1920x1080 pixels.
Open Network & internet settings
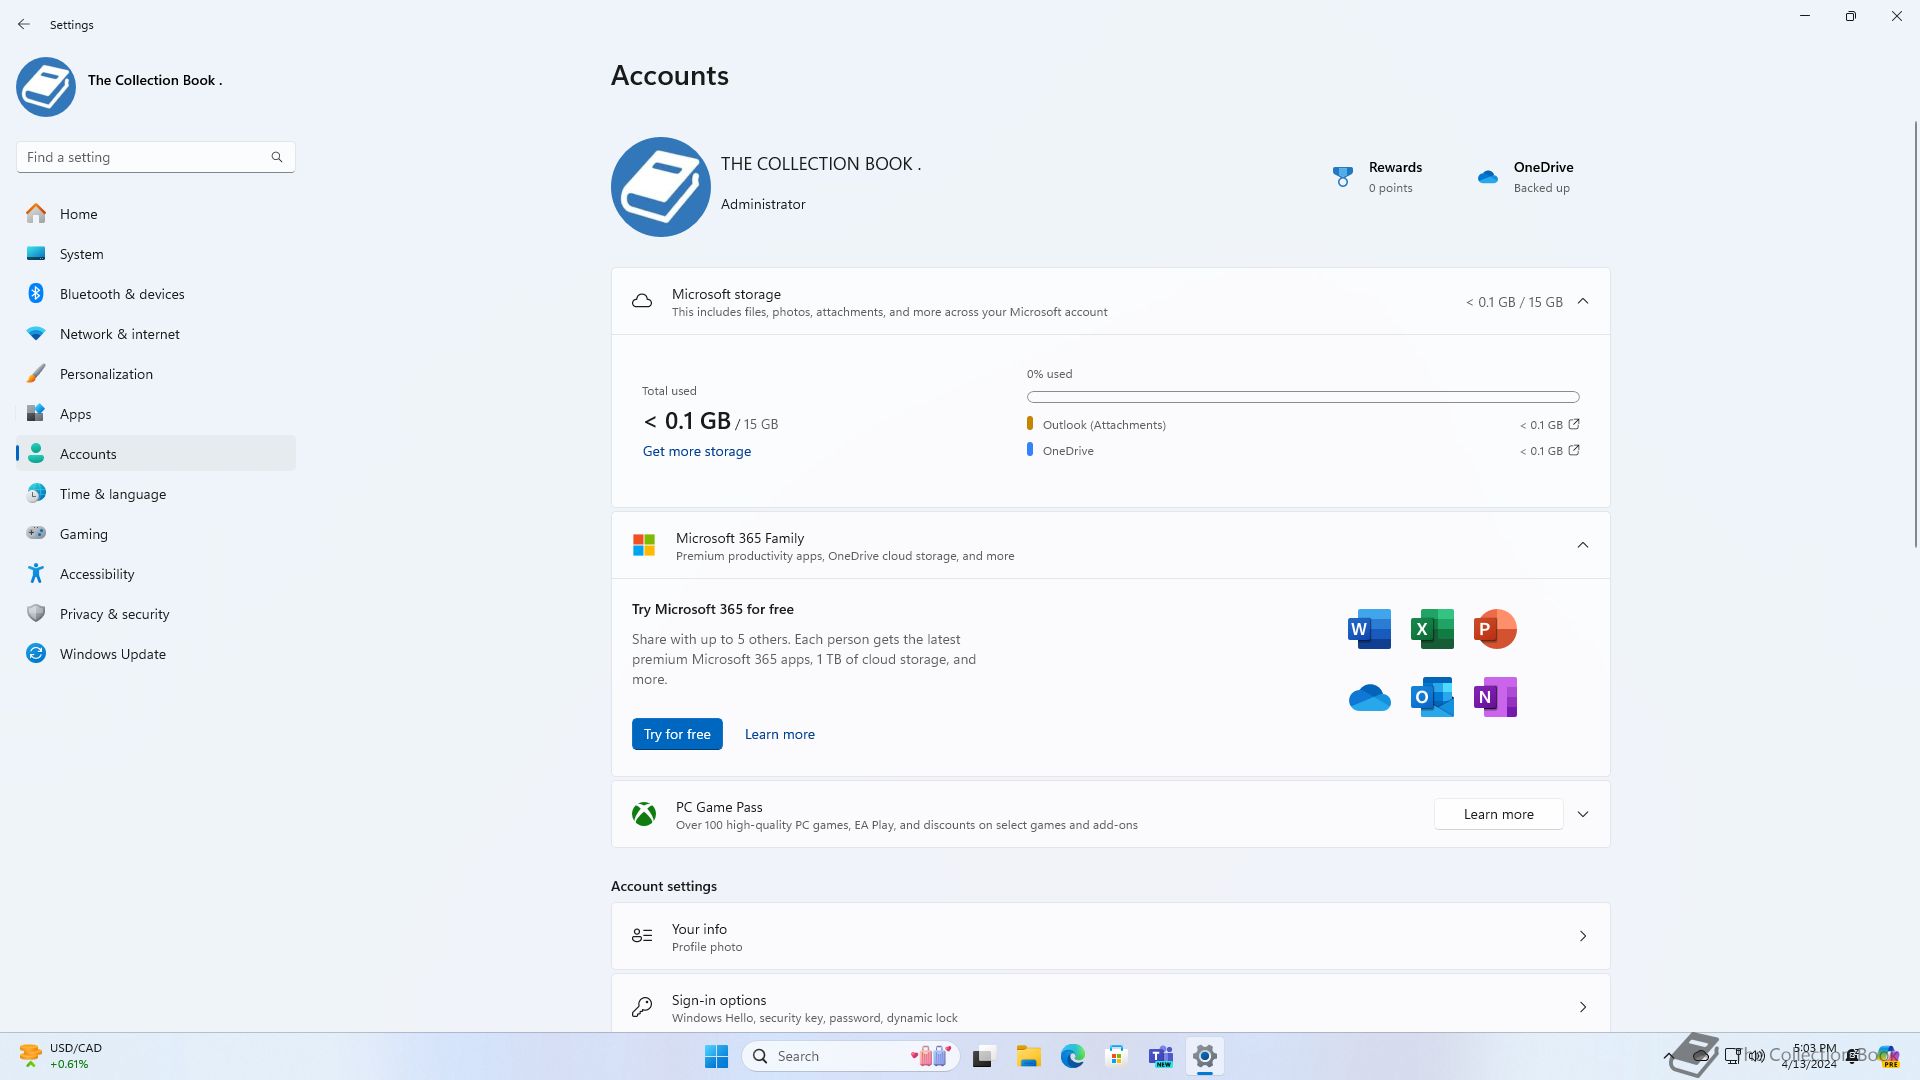coord(156,334)
